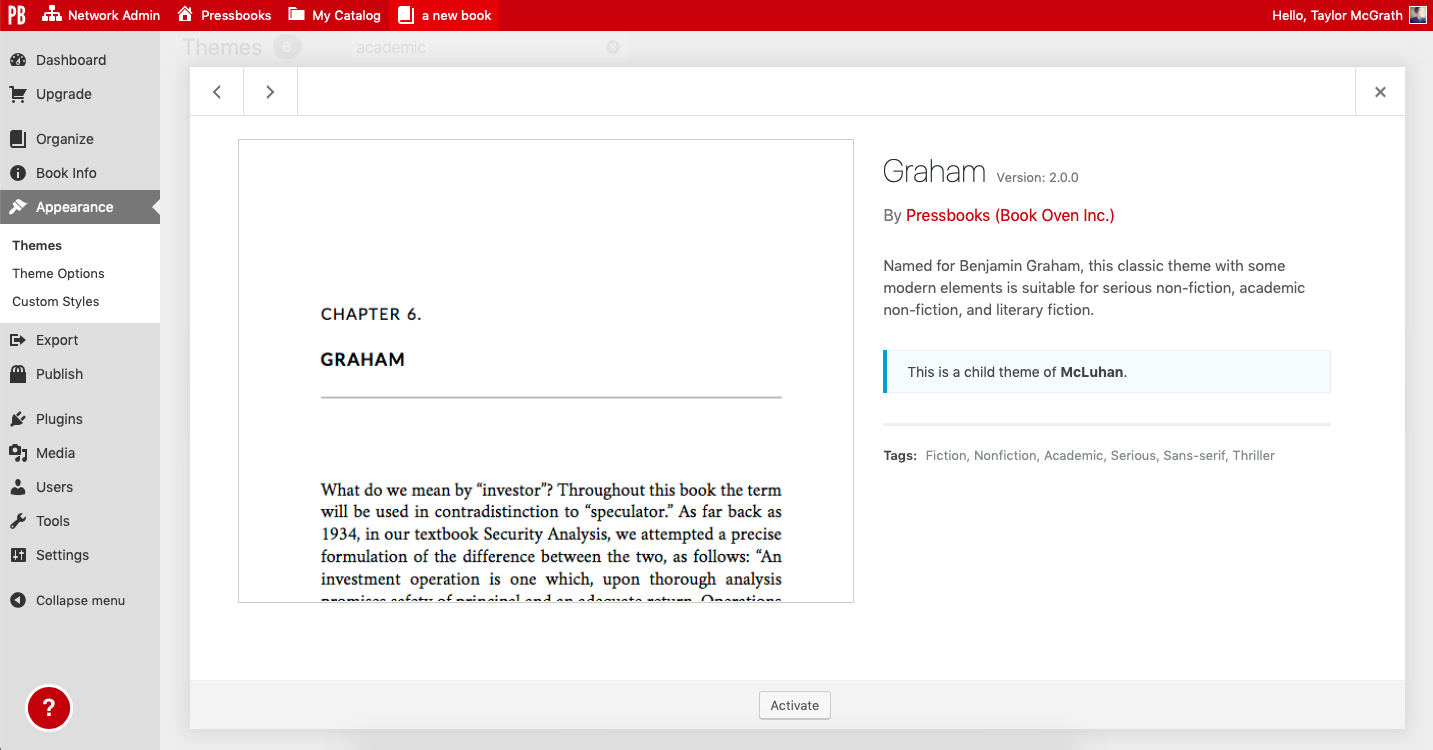Click the Themes page heading behind overlay
The height and width of the screenshot is (750, 1433).
tap(222, 47)
